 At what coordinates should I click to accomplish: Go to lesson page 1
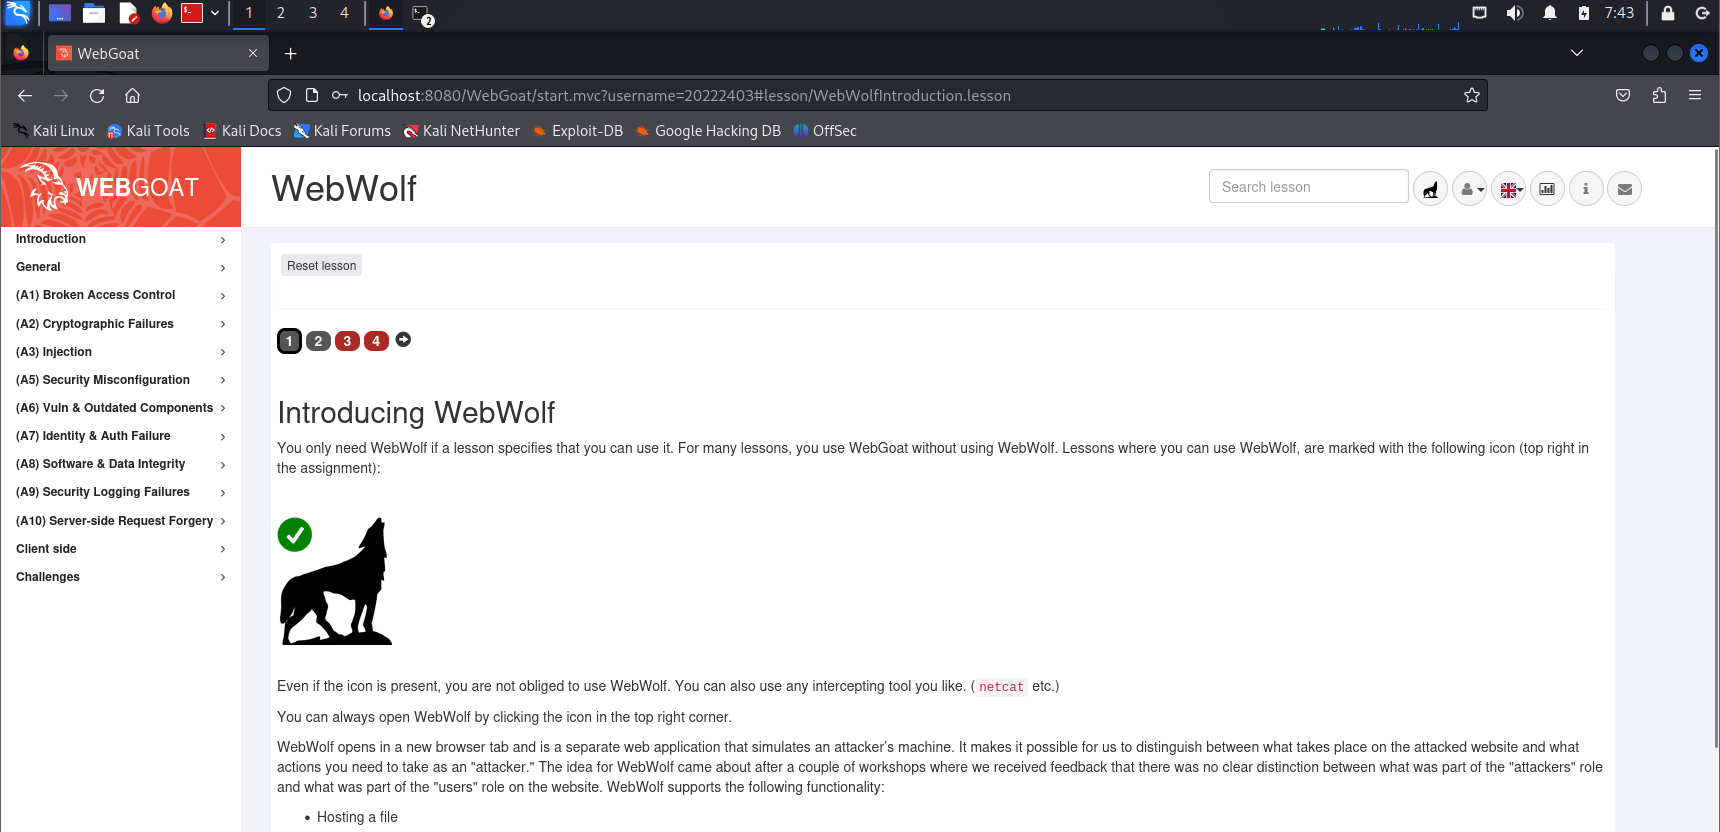(289, 341)
